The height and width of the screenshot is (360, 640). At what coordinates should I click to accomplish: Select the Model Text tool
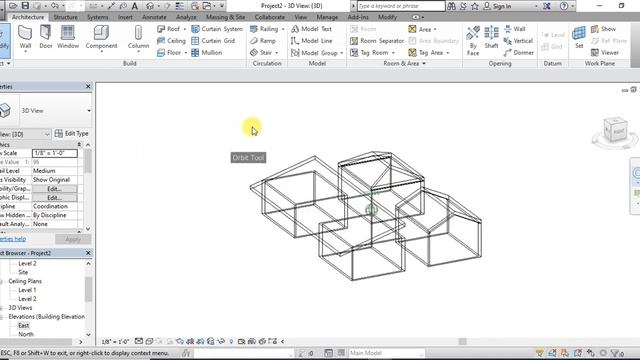pyautogui.click(x=311, y=29)
